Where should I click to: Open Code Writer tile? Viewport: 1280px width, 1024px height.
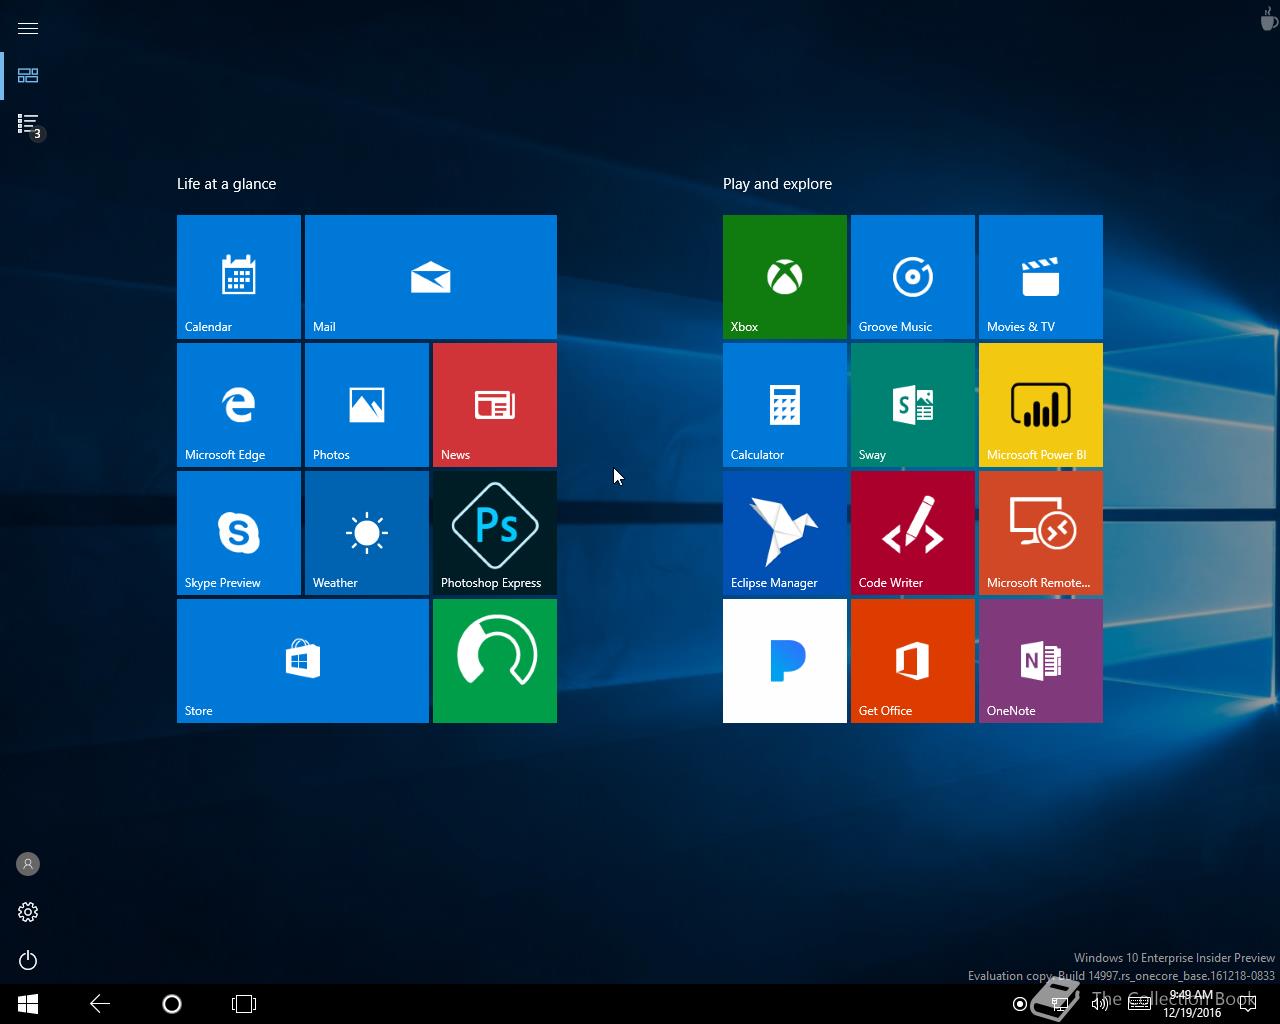tap(913, 533)
